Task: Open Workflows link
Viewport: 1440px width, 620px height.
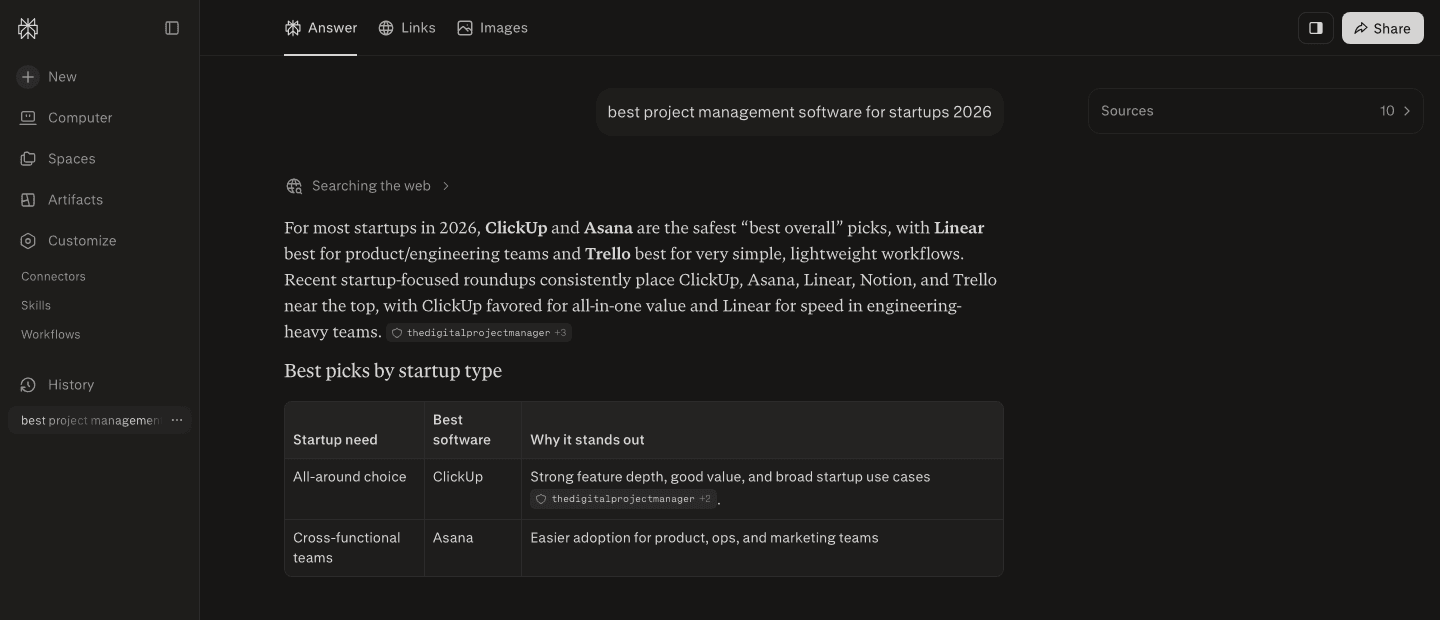Action: click(50, 334)
